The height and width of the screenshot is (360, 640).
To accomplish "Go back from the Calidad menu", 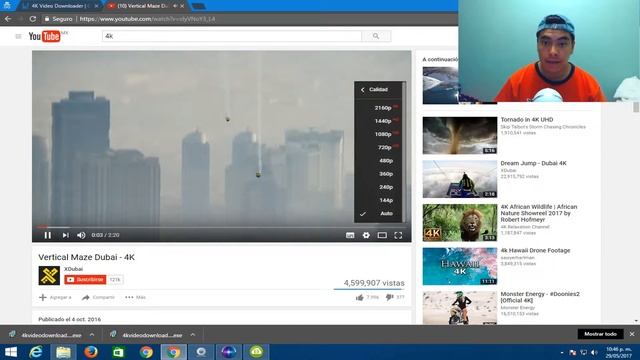I will pos(362,89).
